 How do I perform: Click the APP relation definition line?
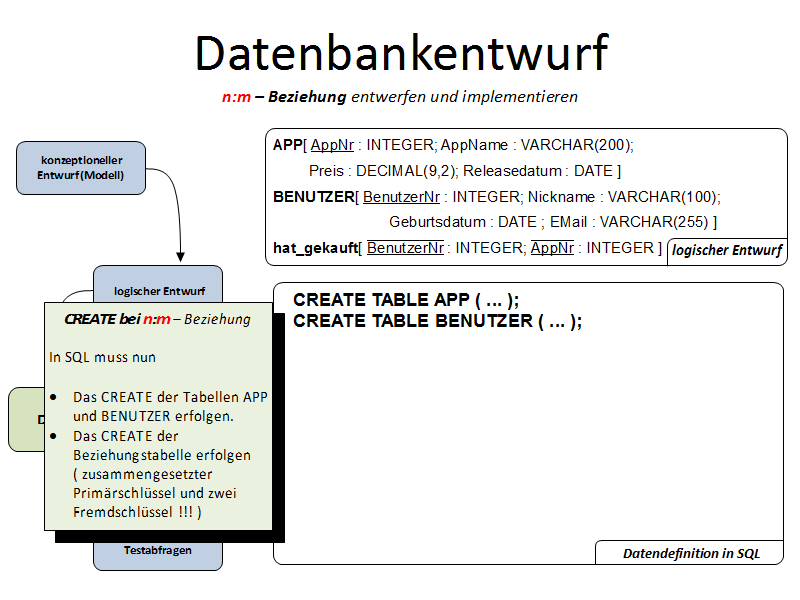coord(453,145)
